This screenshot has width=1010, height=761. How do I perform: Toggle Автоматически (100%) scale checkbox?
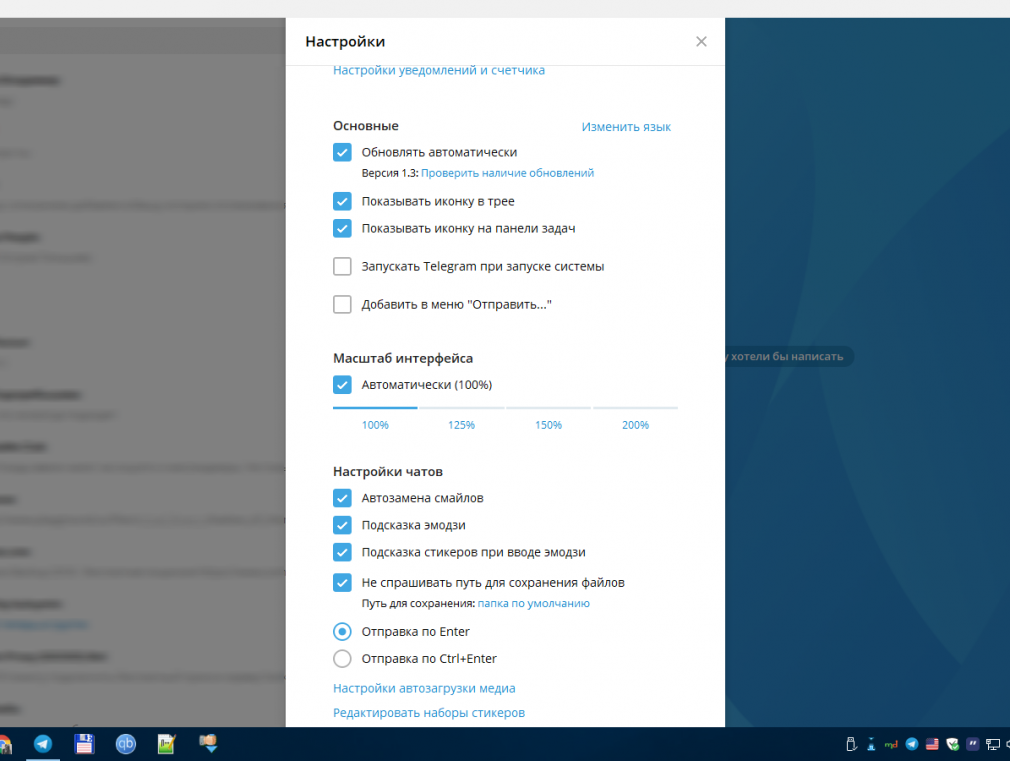[342, 385]
